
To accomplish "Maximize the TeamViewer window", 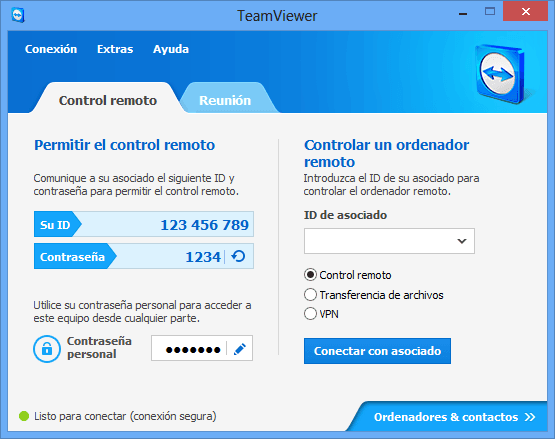I will tap(490, 11).
